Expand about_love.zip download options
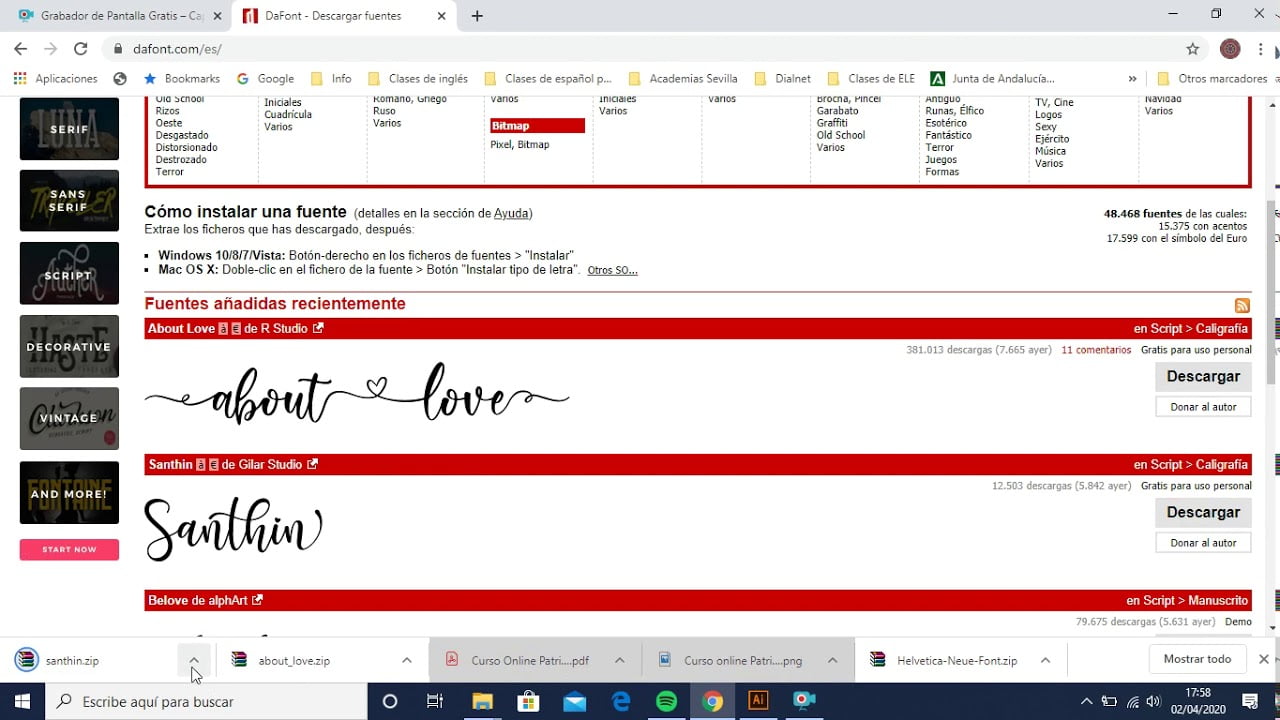The height and width of the screenshot is (720, 1280). click(x=406, y=660)
